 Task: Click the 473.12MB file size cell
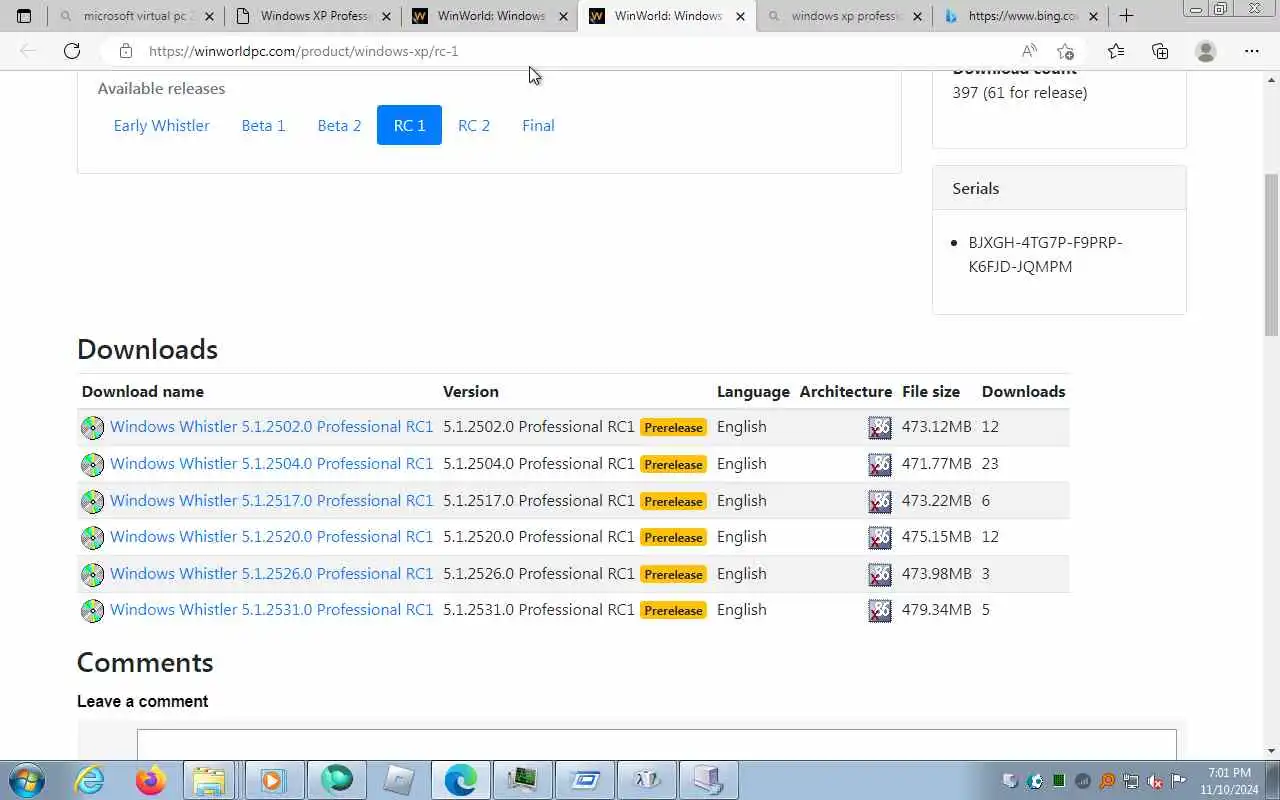(x=936, y=427)
